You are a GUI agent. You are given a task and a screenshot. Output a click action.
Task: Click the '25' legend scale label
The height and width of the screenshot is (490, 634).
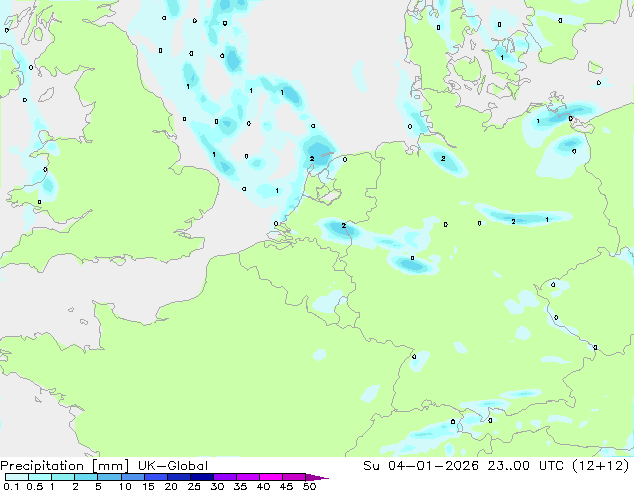pos(194,486)
